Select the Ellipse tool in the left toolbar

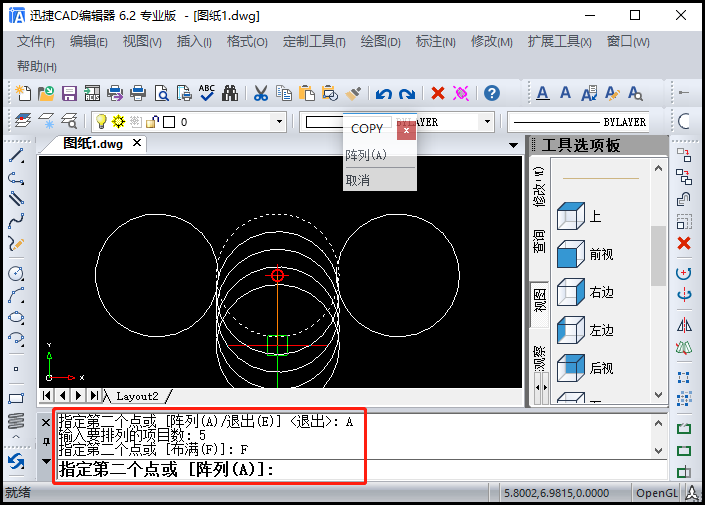tap(16, 317)
